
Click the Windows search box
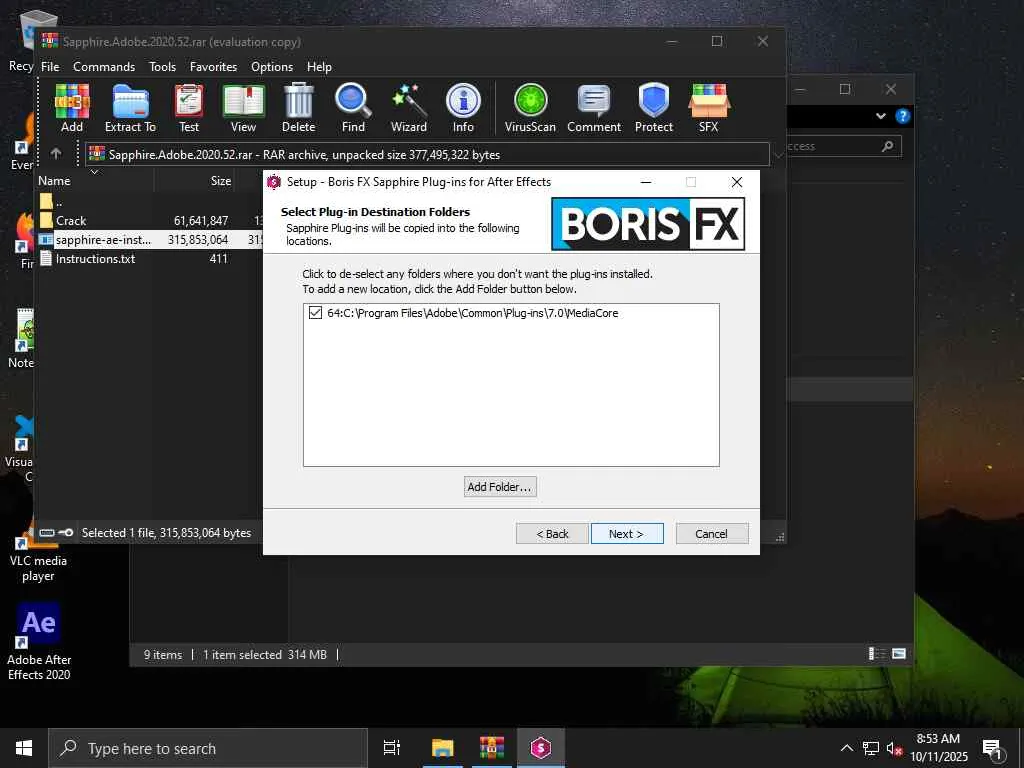(x=208, y=748)
